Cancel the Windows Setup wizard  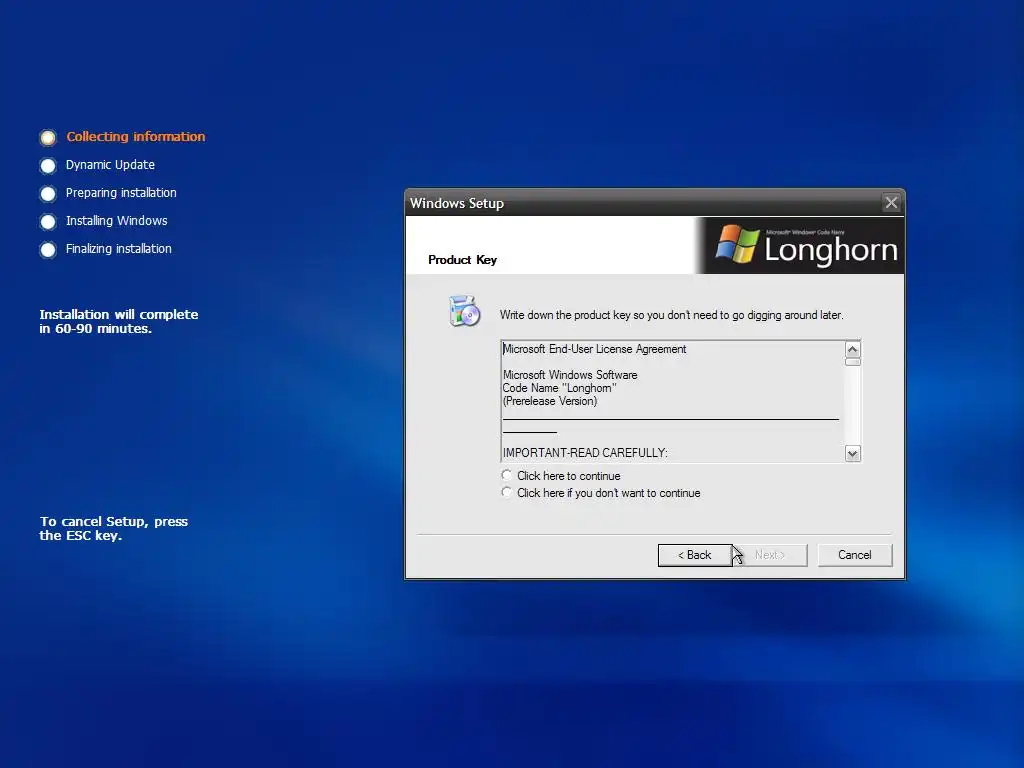click(855, 555)
